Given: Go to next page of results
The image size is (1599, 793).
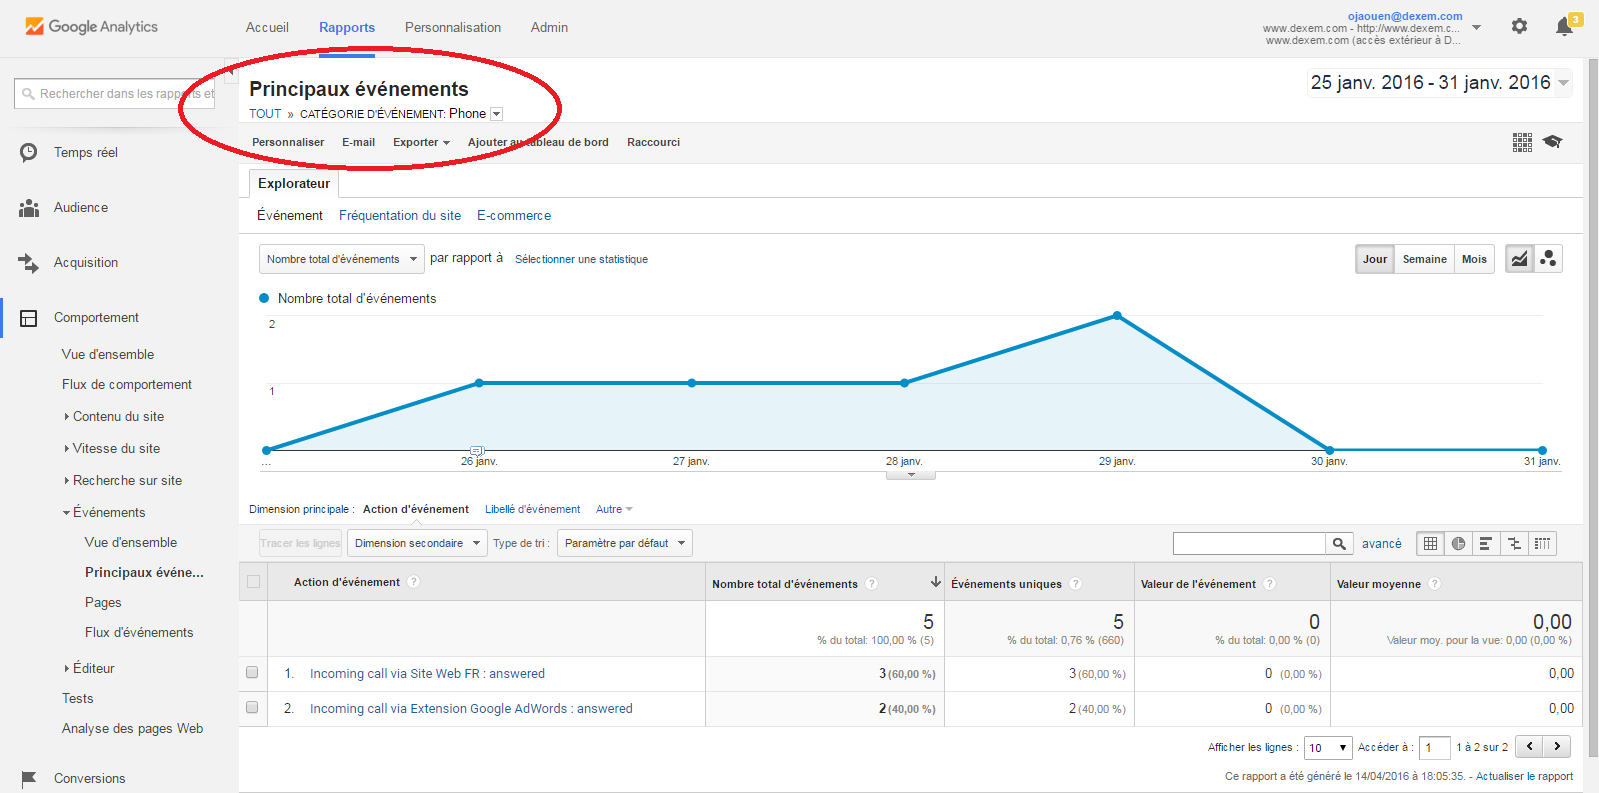Looking at the screenshot, I should [x=1557, y=746].
